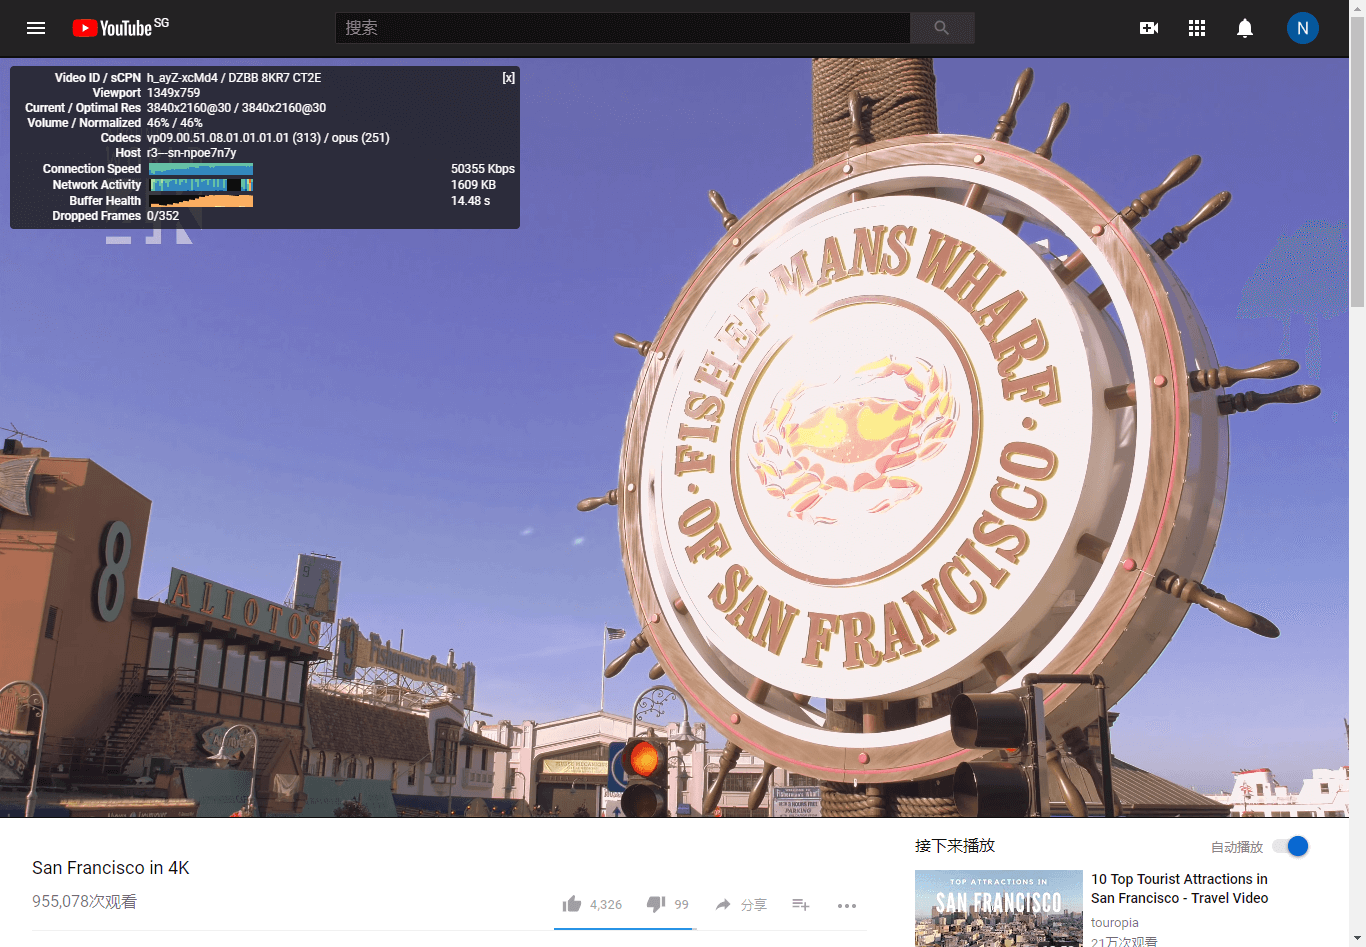Click the Network Activity 1609 KB value
The image size is (1366, 947).
pyautogui.click(x=473, y=185)
